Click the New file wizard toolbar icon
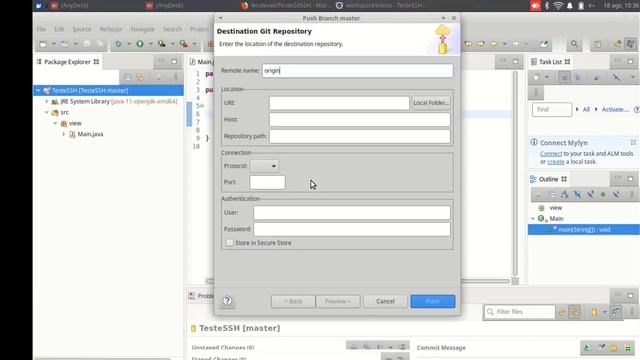The height and width of the screenshot is (360, 640). (43, 44)
